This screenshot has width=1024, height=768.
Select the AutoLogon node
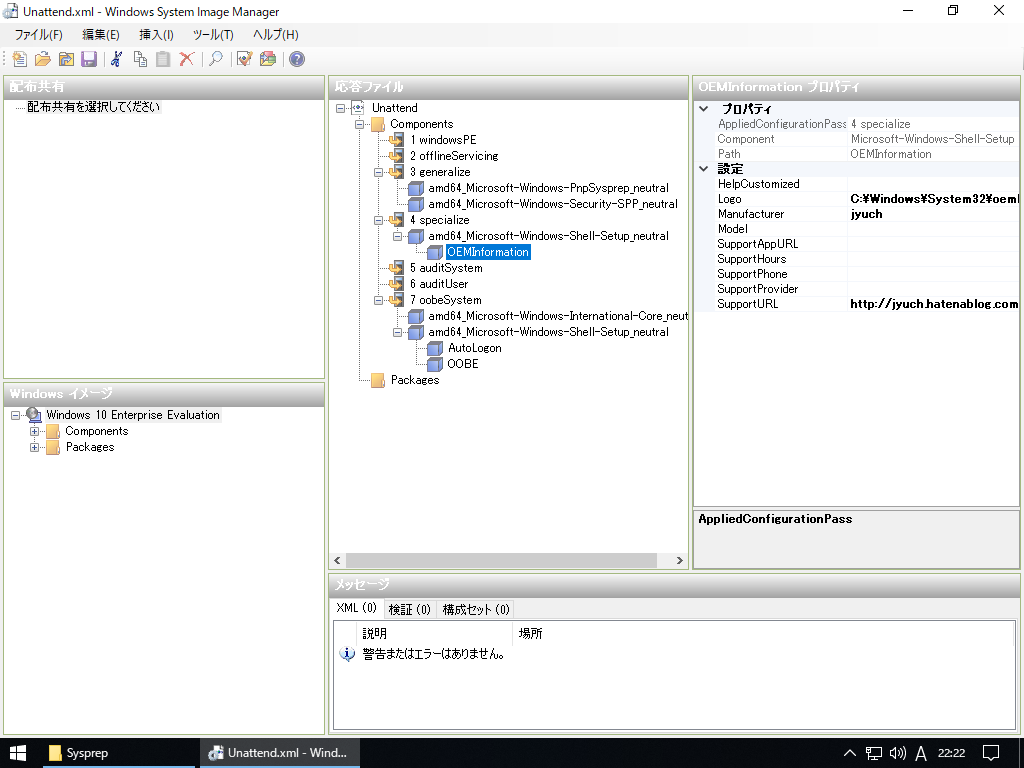[475, 348]
